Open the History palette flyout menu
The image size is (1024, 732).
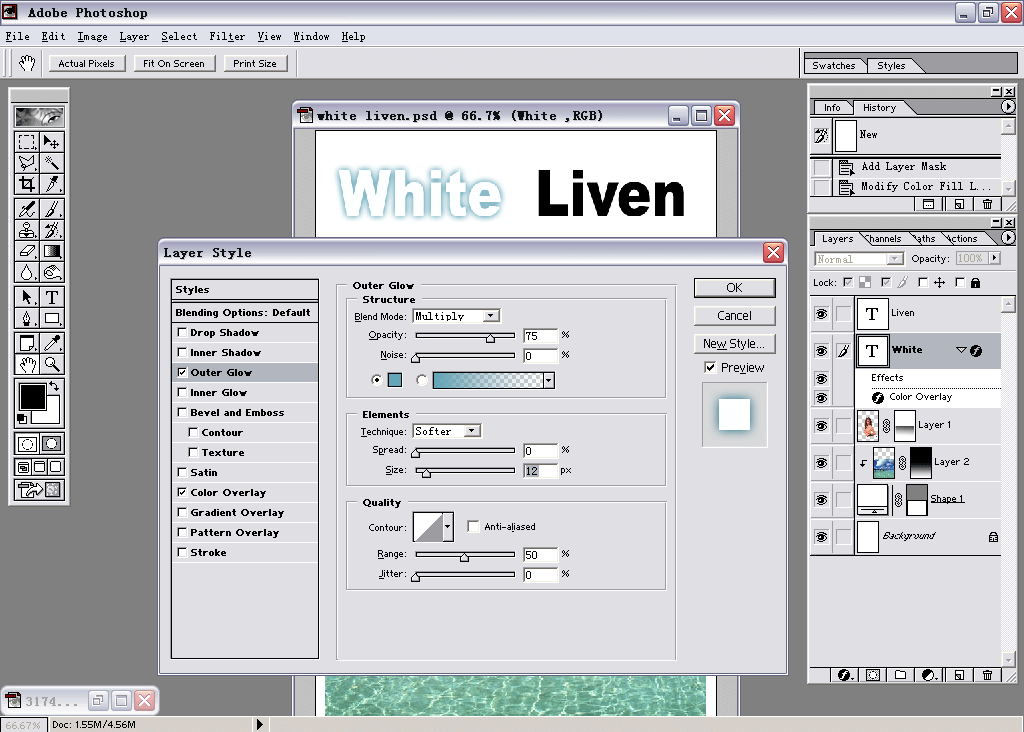tap(1008, 106)
